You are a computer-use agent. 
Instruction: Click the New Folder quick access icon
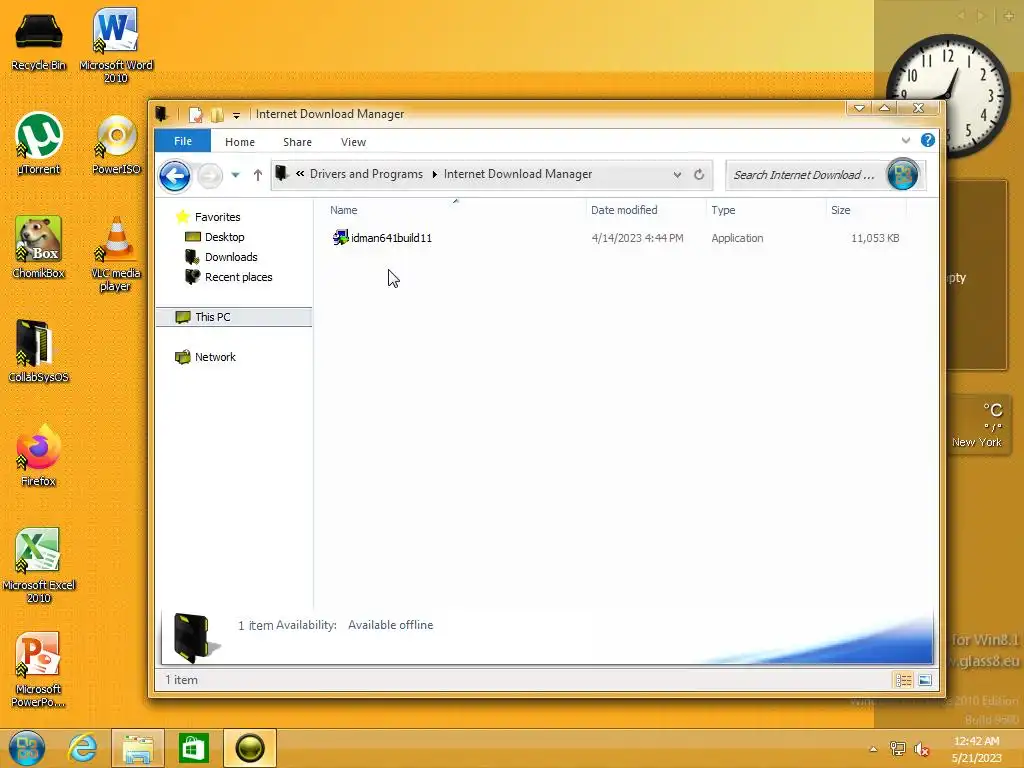pos(217,115)
